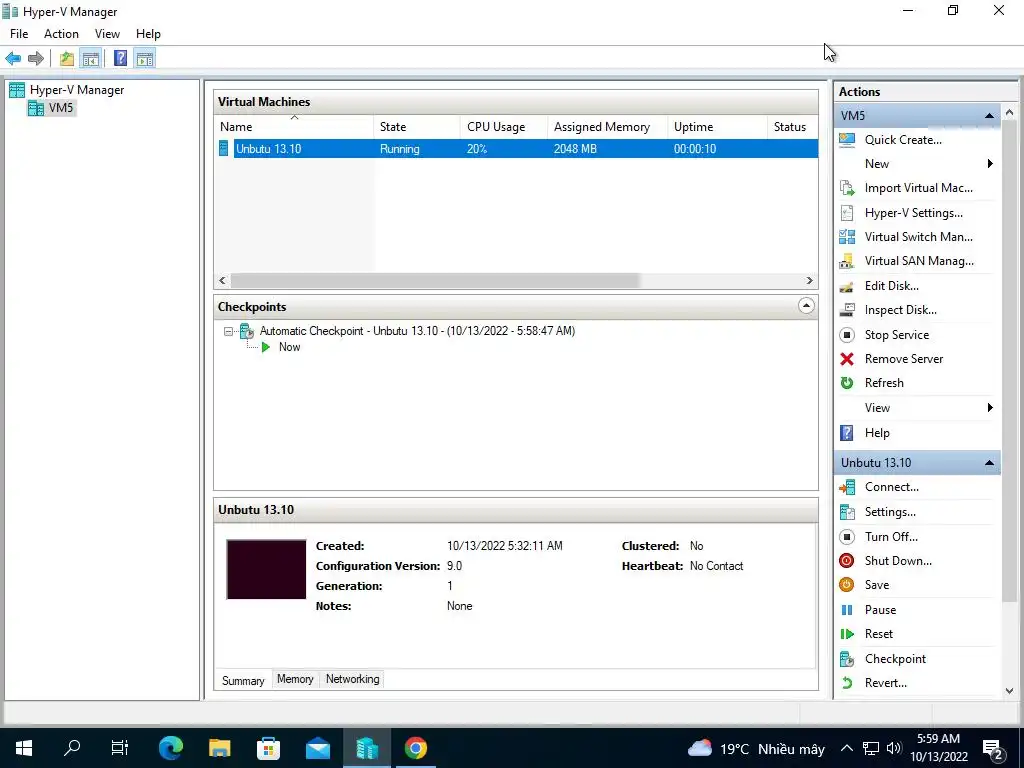The width and height of the screenshot is (1024, 768).
Task: Click the Import Virtual Machine icon
Action: click(x=847, y=188)
